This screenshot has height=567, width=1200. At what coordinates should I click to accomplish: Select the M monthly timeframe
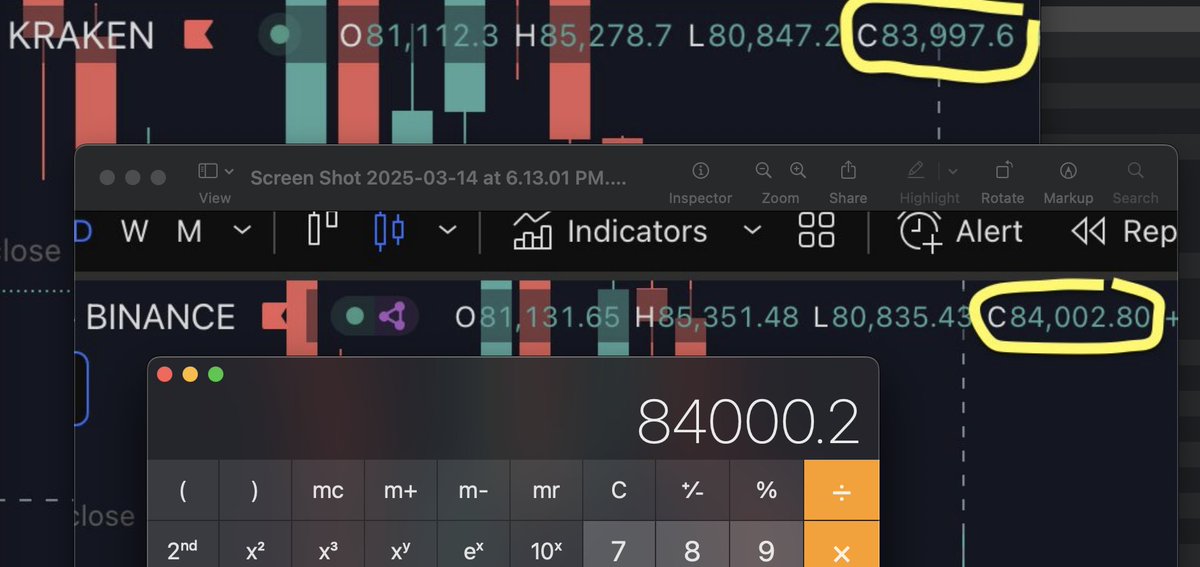coord(189,231)
